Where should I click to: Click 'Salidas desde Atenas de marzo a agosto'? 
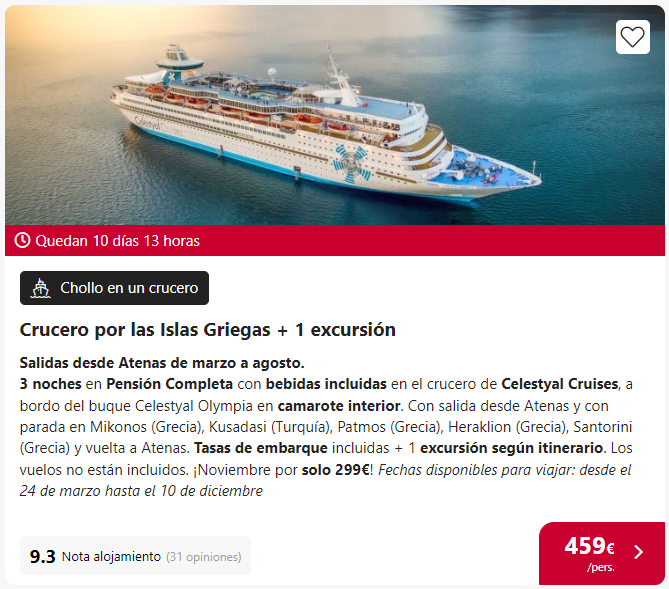pos(162,363)
